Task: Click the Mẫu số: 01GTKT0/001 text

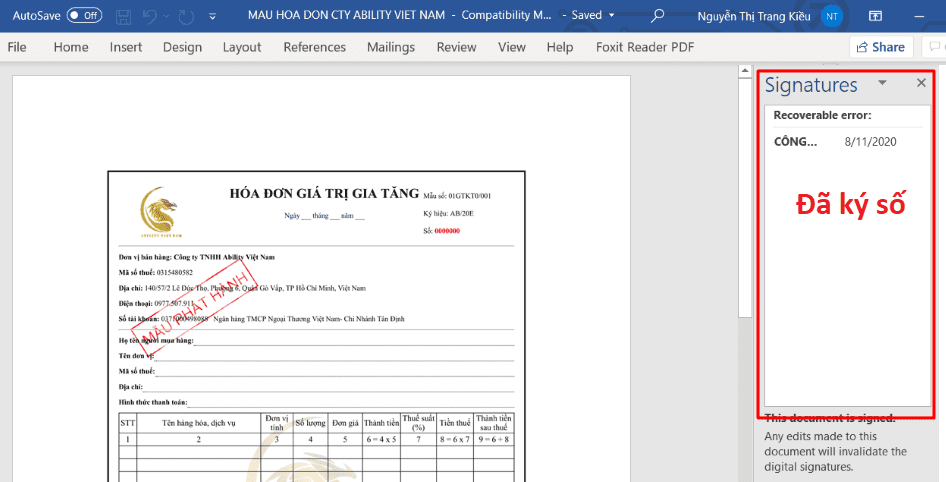Action: point(457,196)
